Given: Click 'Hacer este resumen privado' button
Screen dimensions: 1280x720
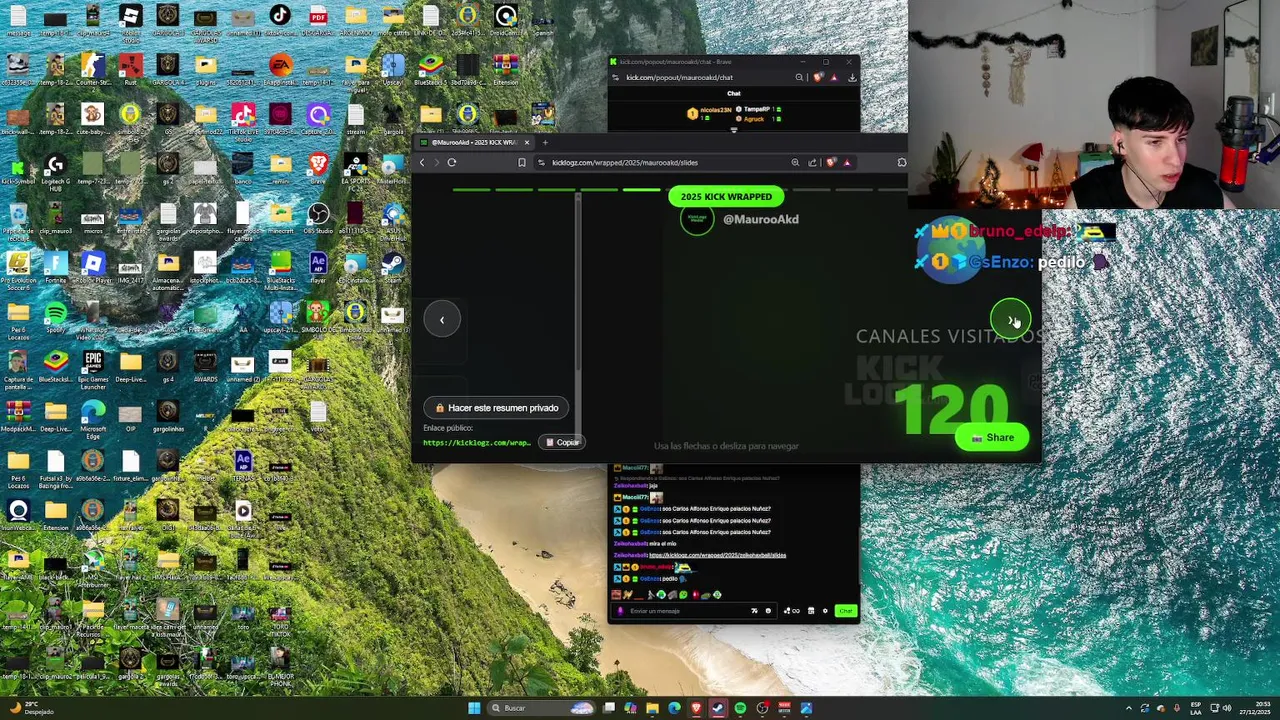Looking at the screenshot, I should 496,408.
